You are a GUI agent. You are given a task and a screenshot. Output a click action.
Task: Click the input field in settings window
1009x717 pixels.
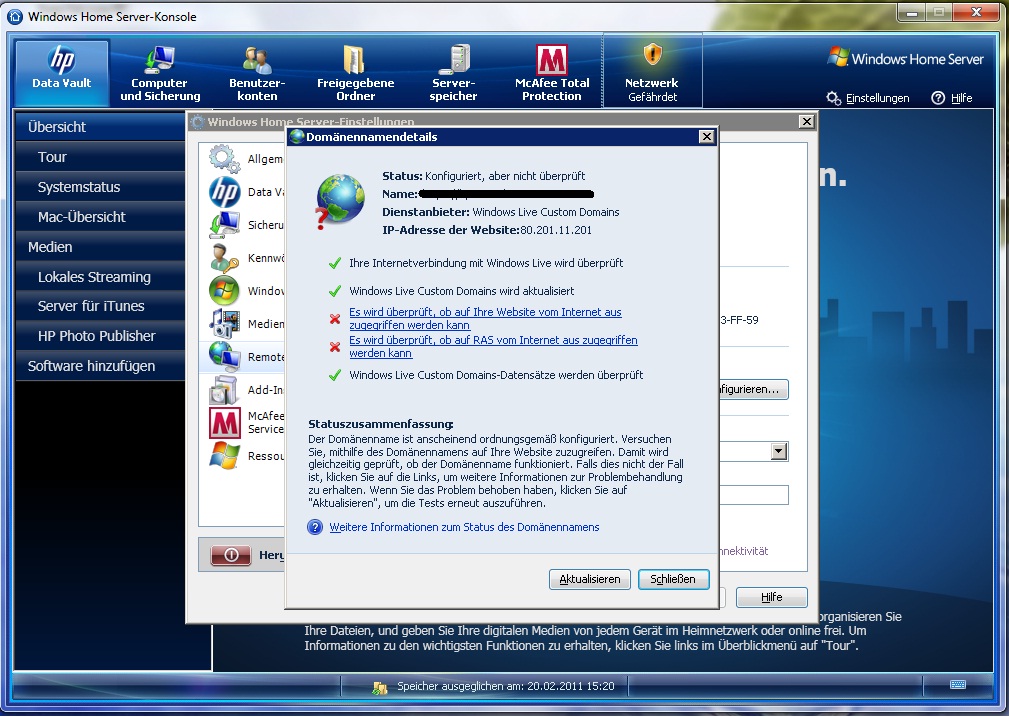(754, 495)
